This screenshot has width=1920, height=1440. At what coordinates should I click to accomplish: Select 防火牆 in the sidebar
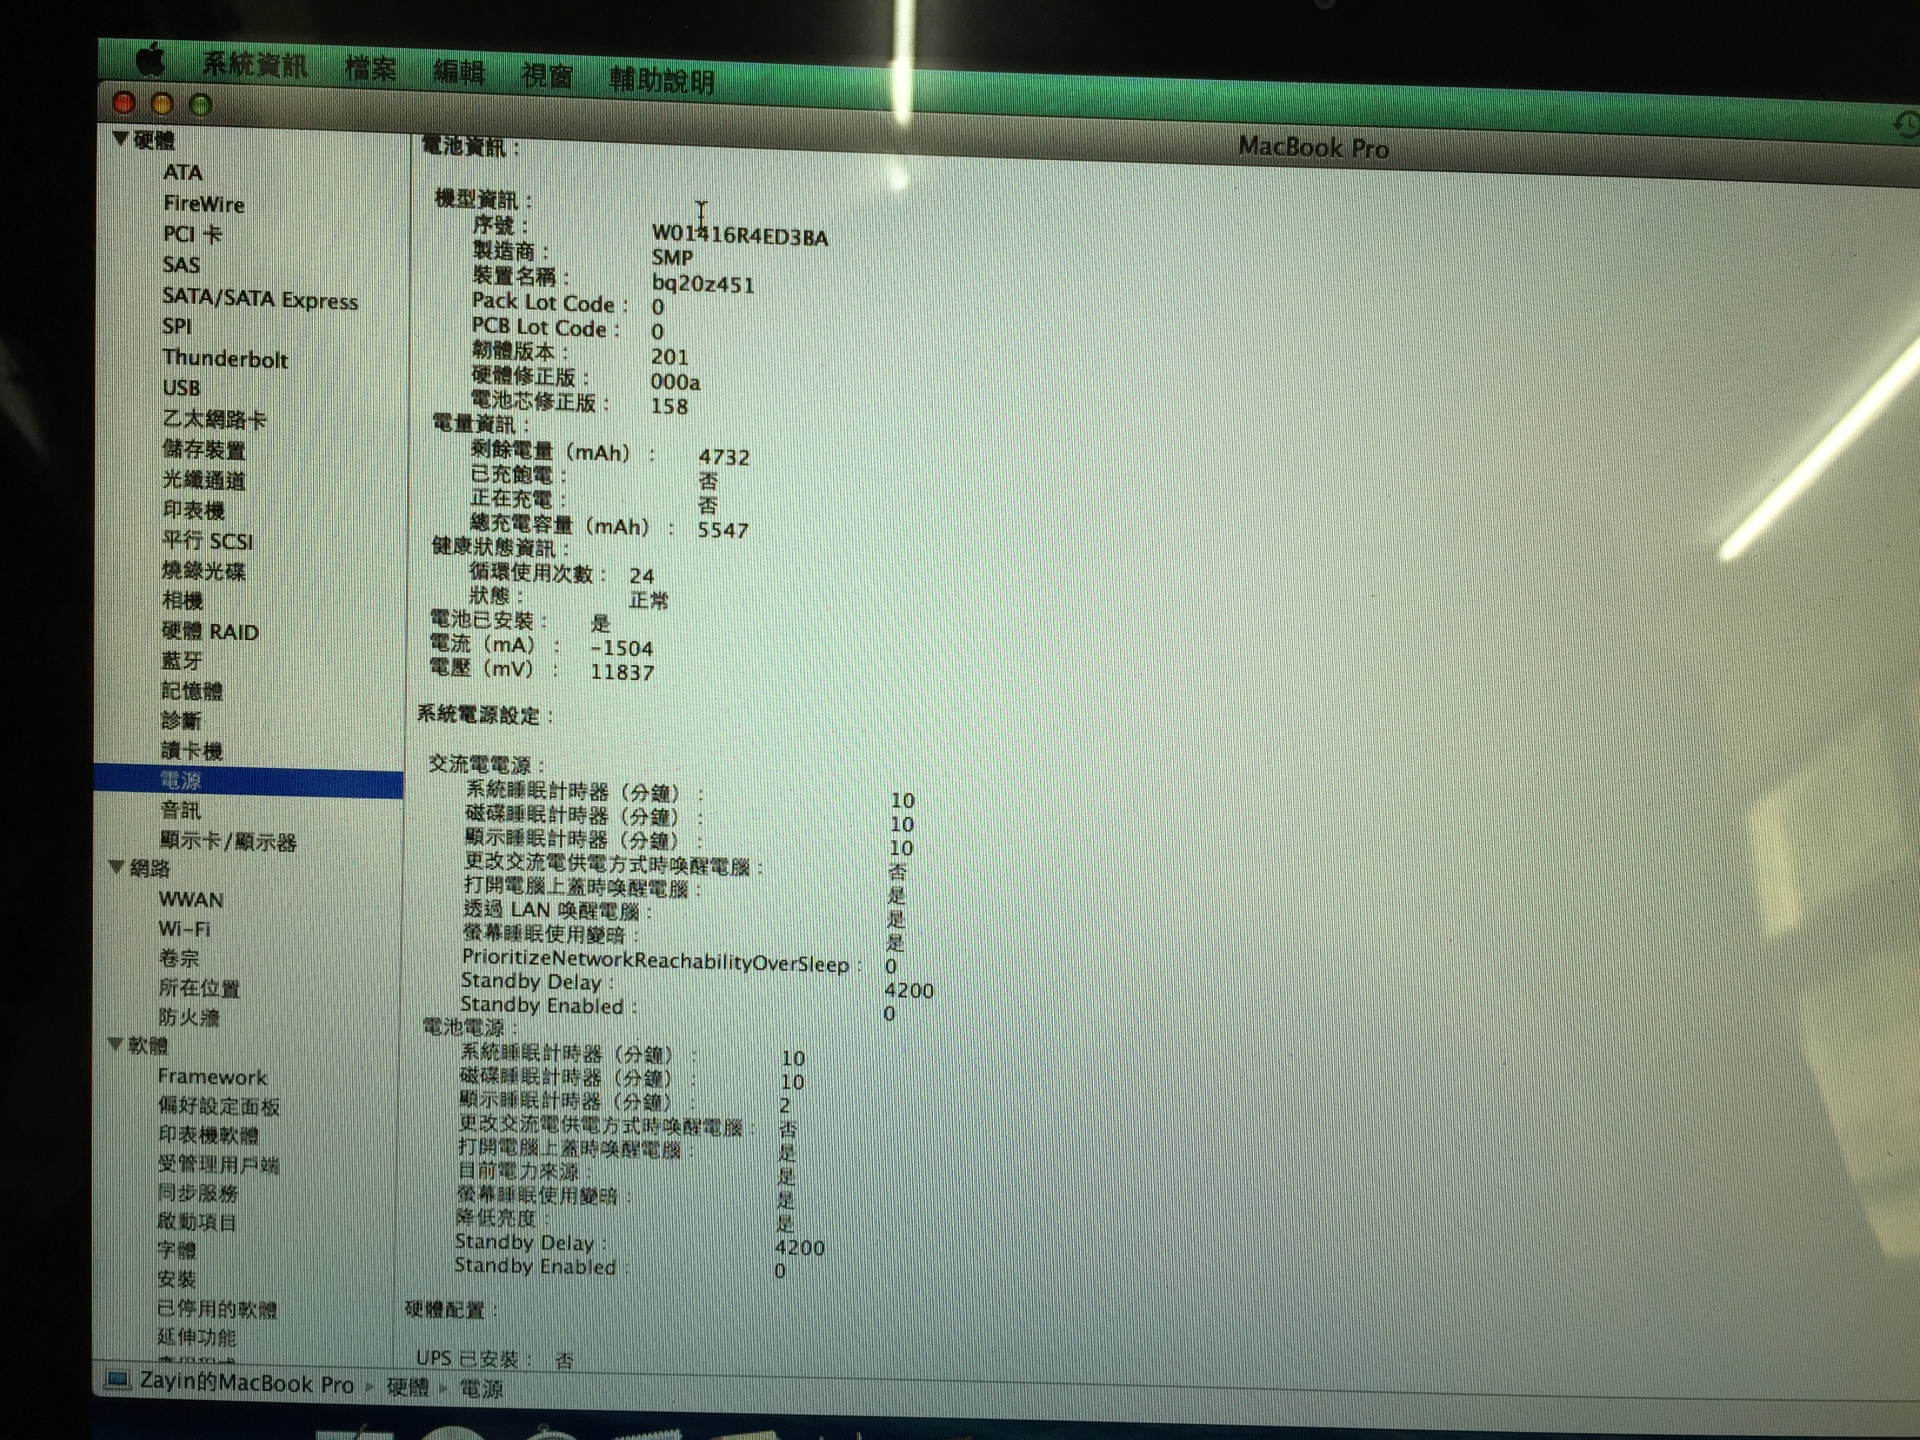(188, 1017)
